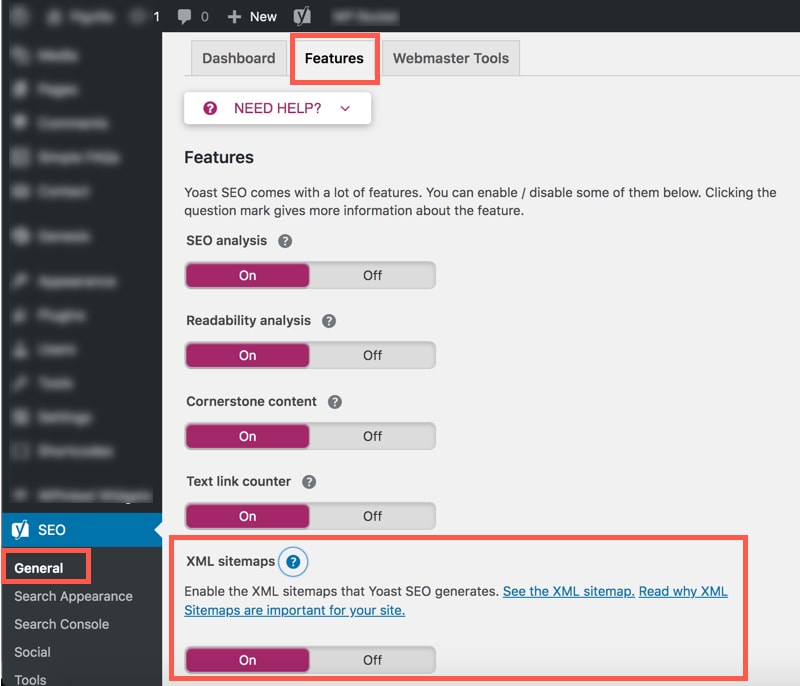Switch XML sitemaps to Off

(x=372, y=660)
